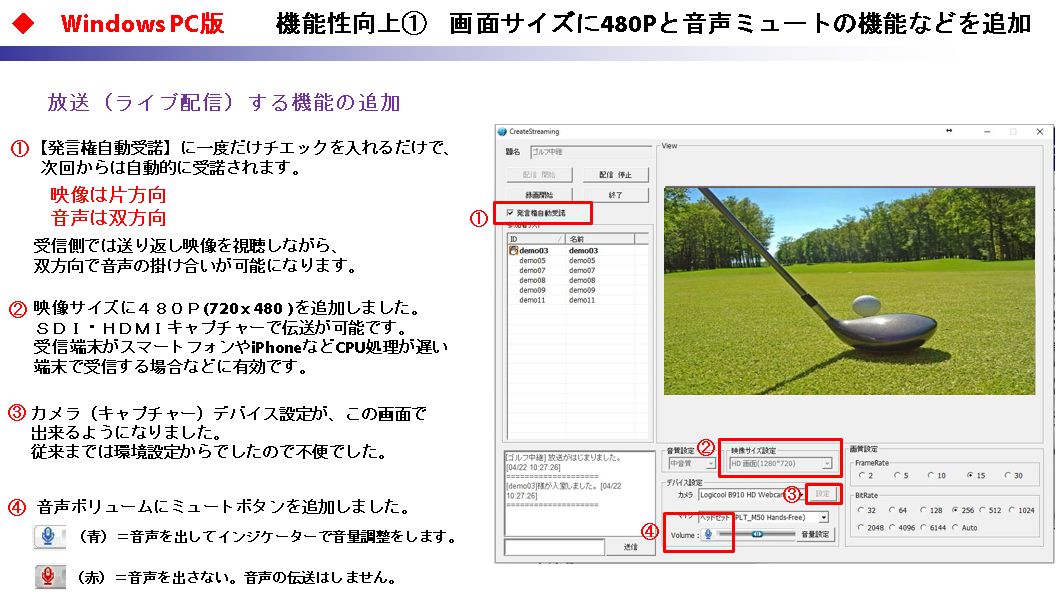Open the microphone device dropdown
Screen dimensions: 1061x603
823,517
